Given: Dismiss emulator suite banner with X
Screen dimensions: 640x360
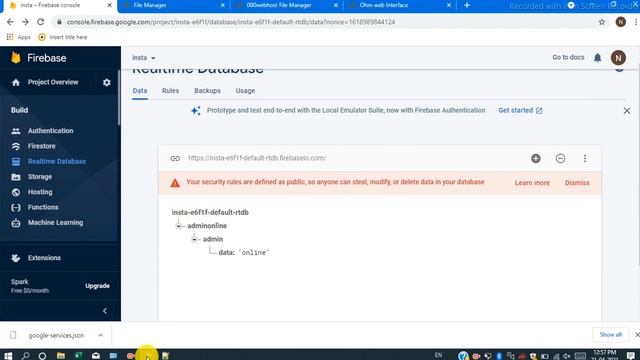Looking at the screenshot, I should [x=627, y=111].
